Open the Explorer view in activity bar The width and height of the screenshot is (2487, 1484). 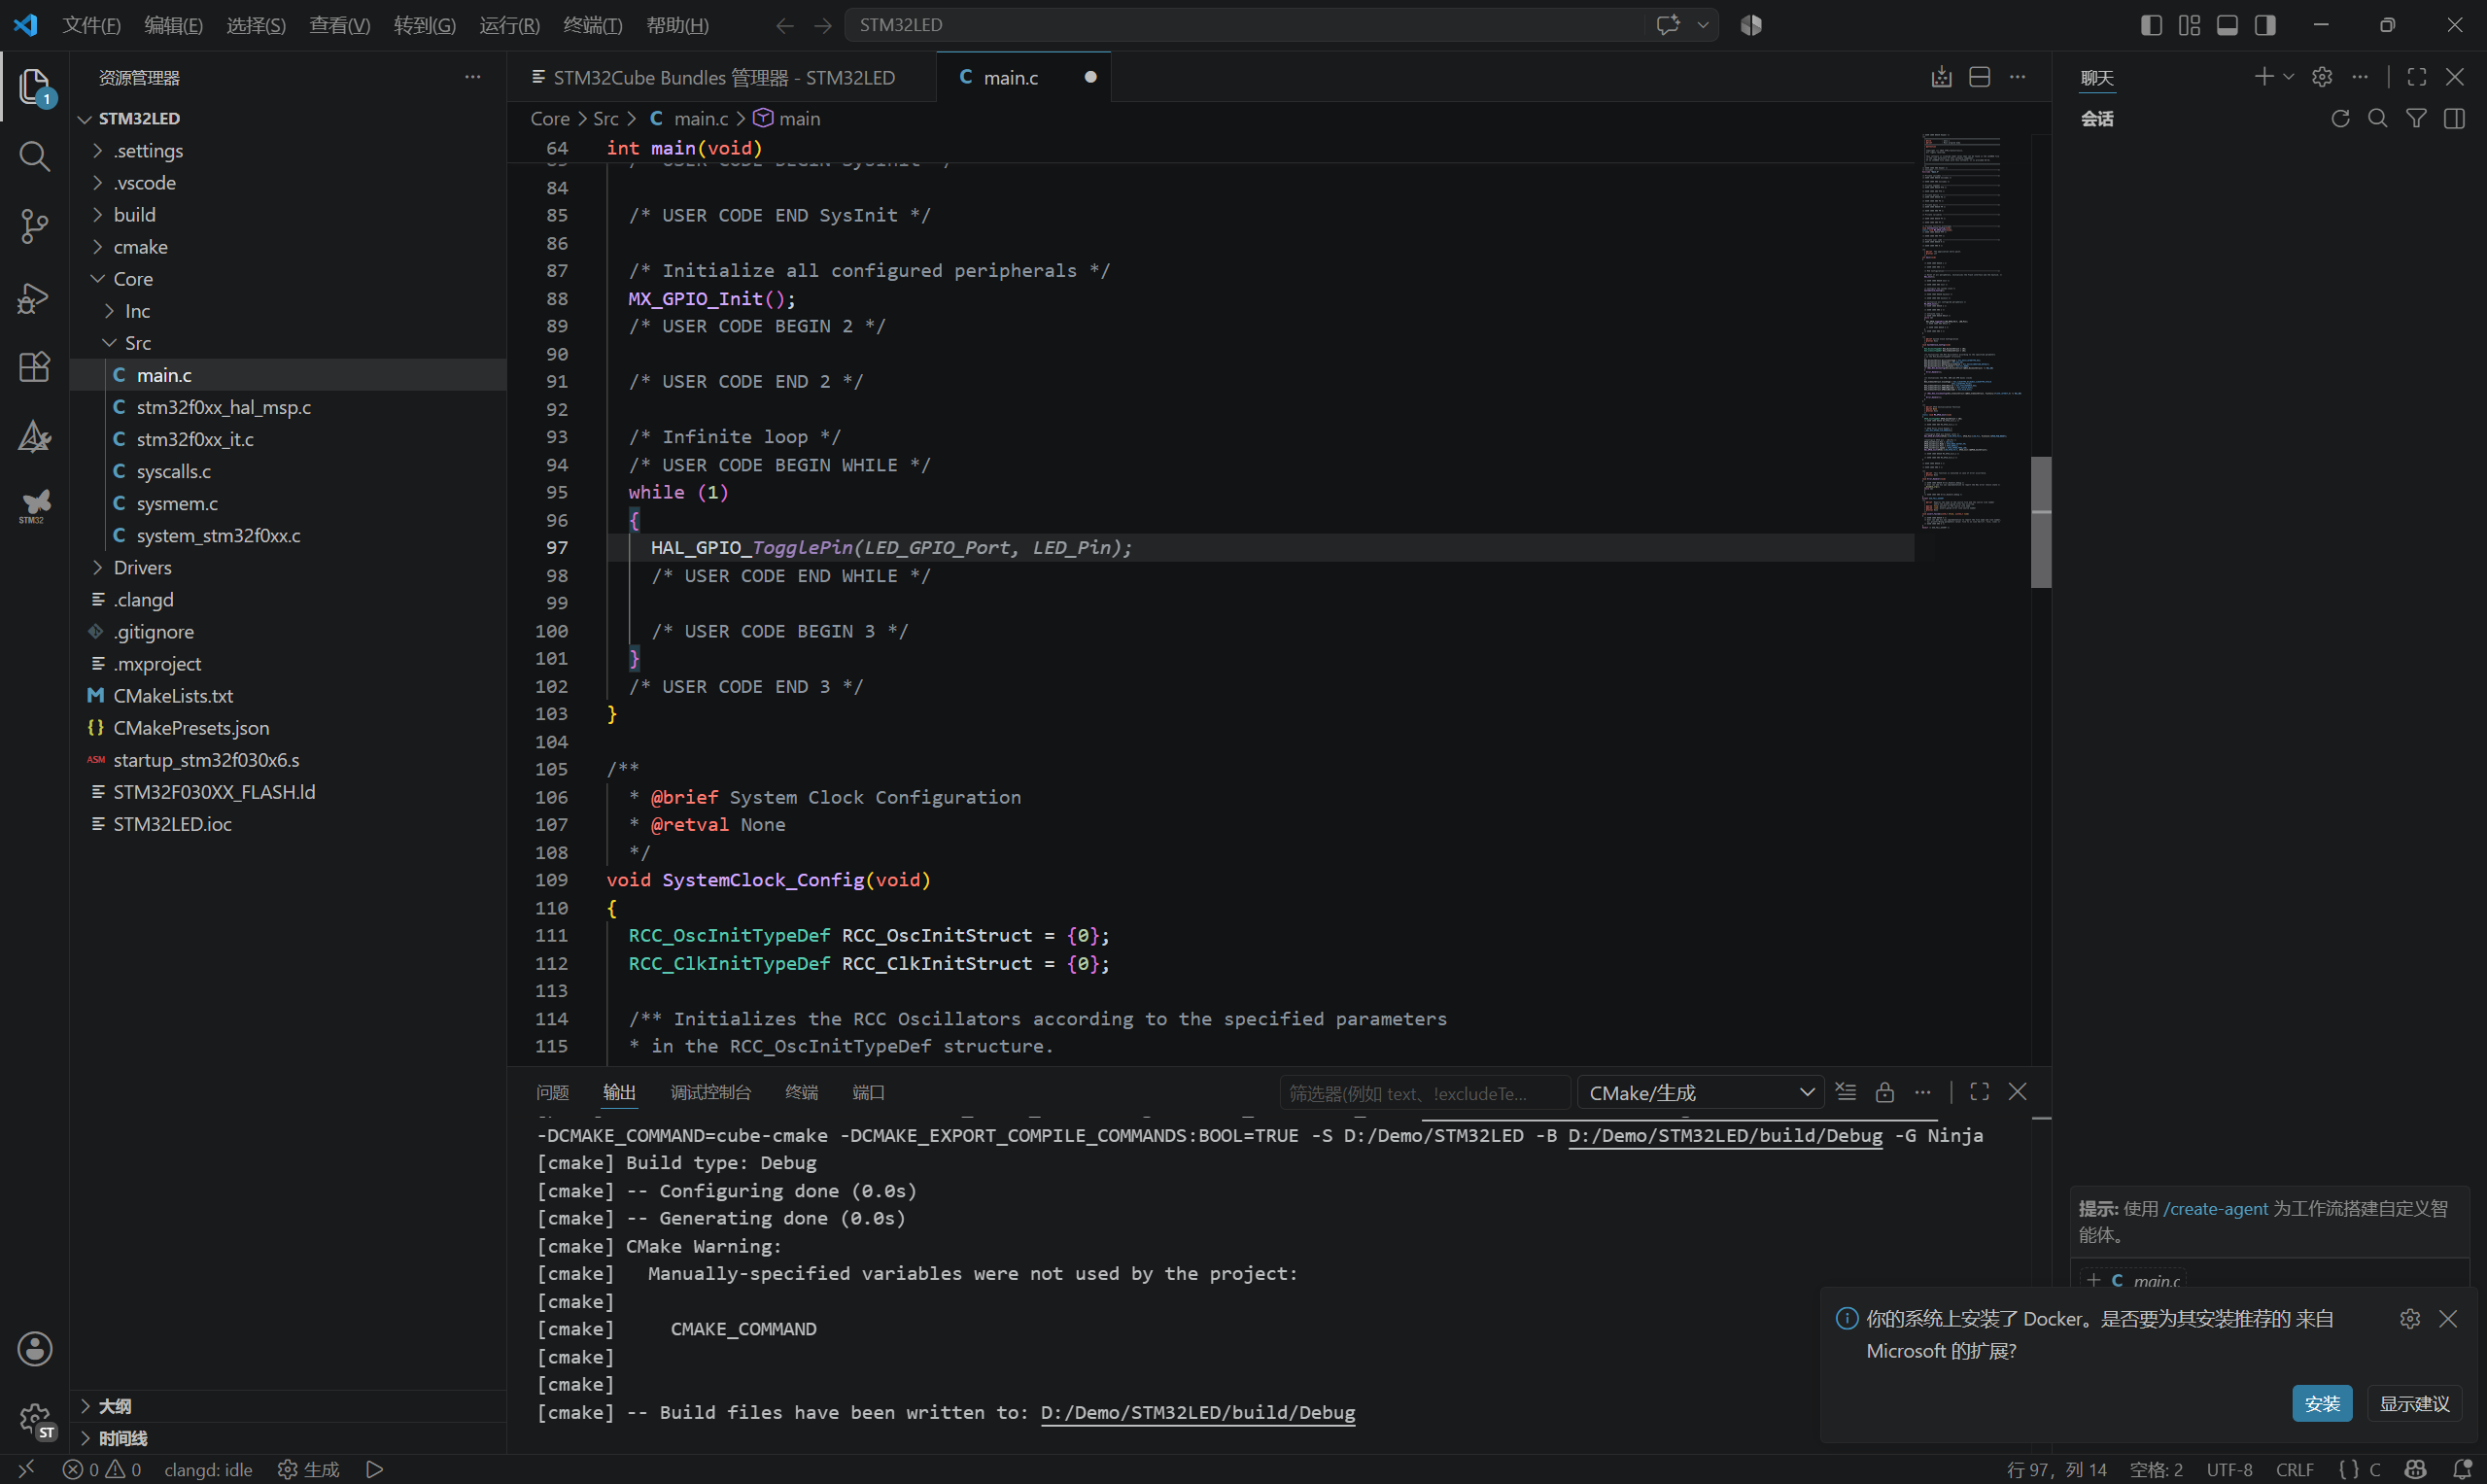click(34, 87)
